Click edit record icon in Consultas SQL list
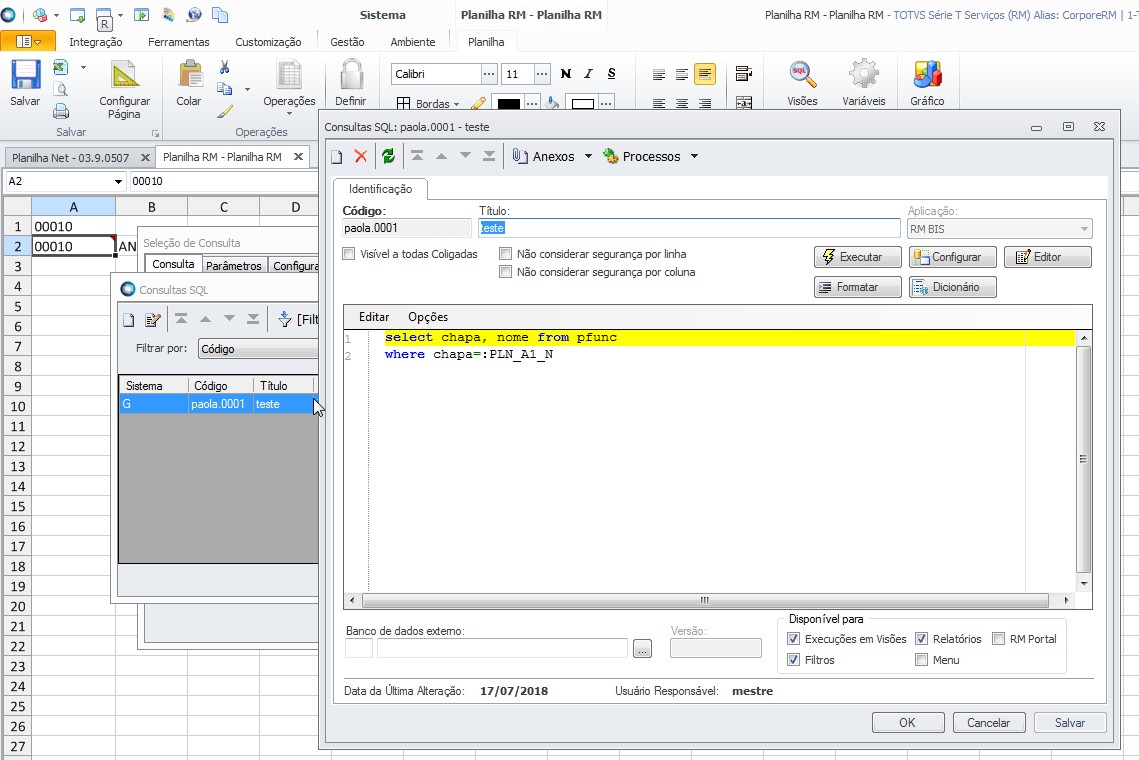 (x=153, y=320)
